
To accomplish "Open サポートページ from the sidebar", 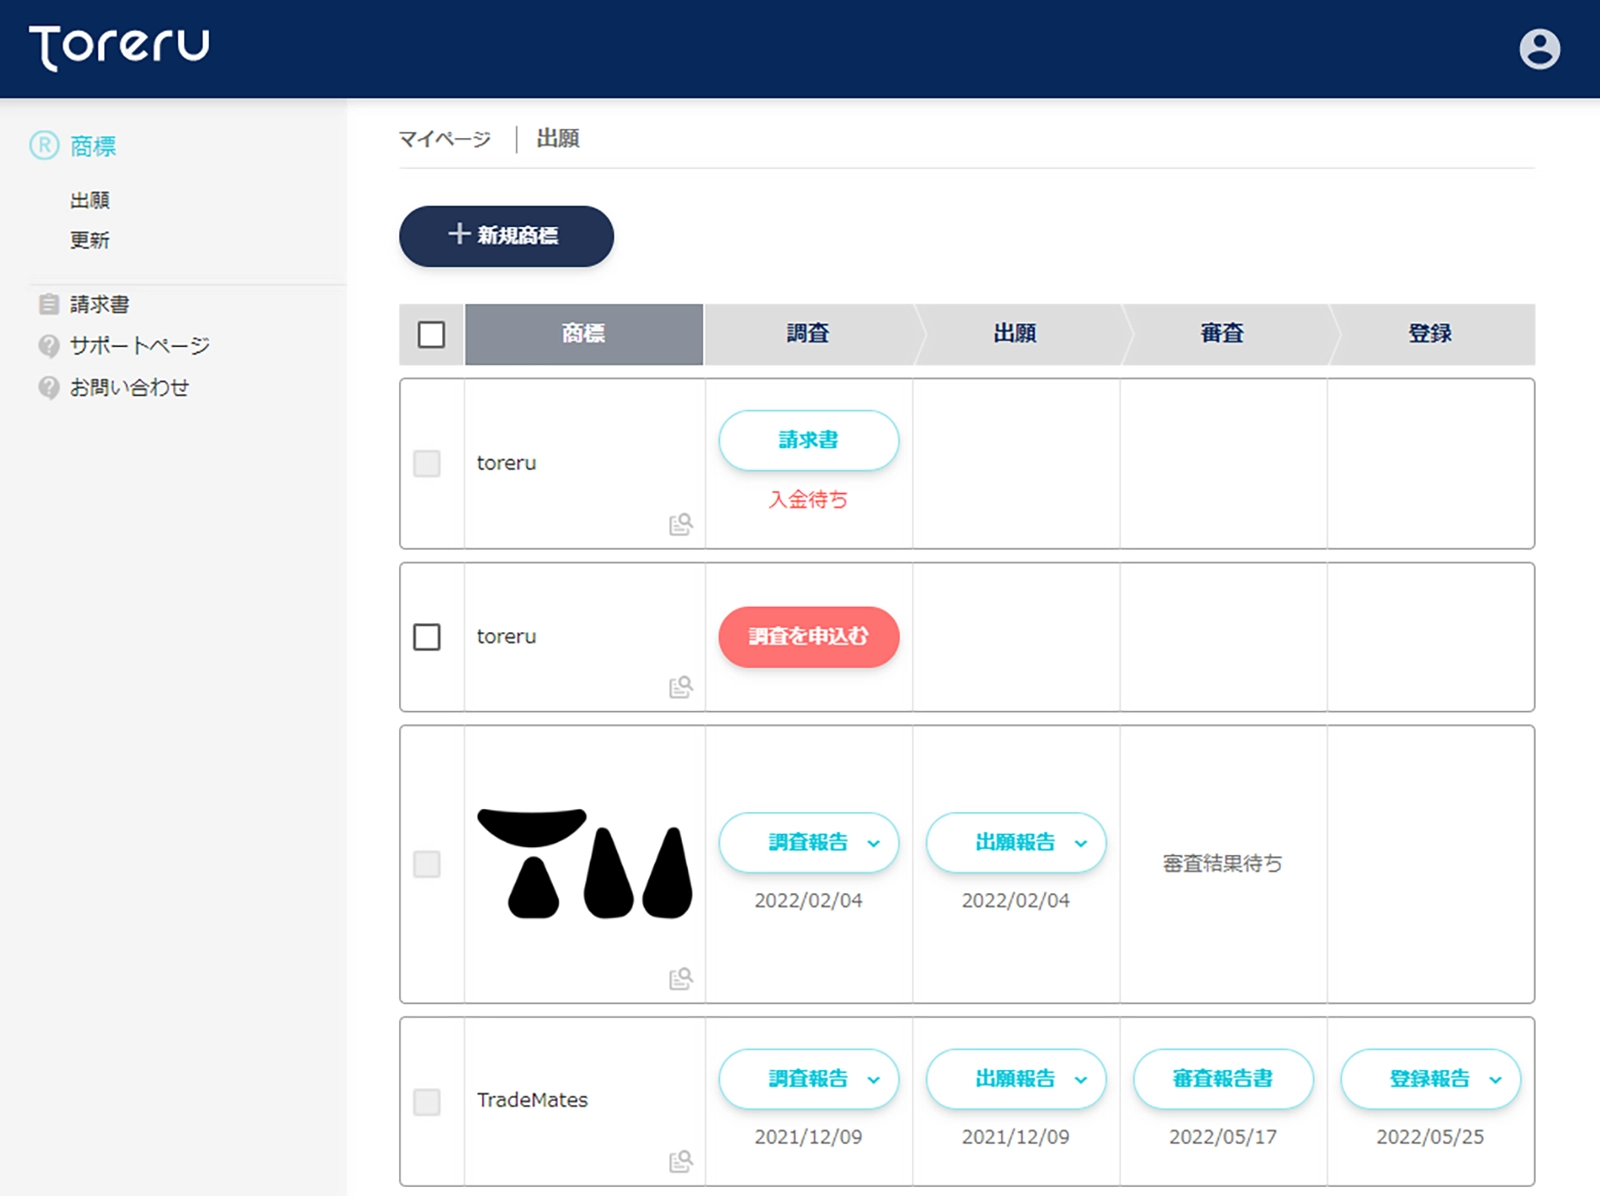I will coord(140,346).
